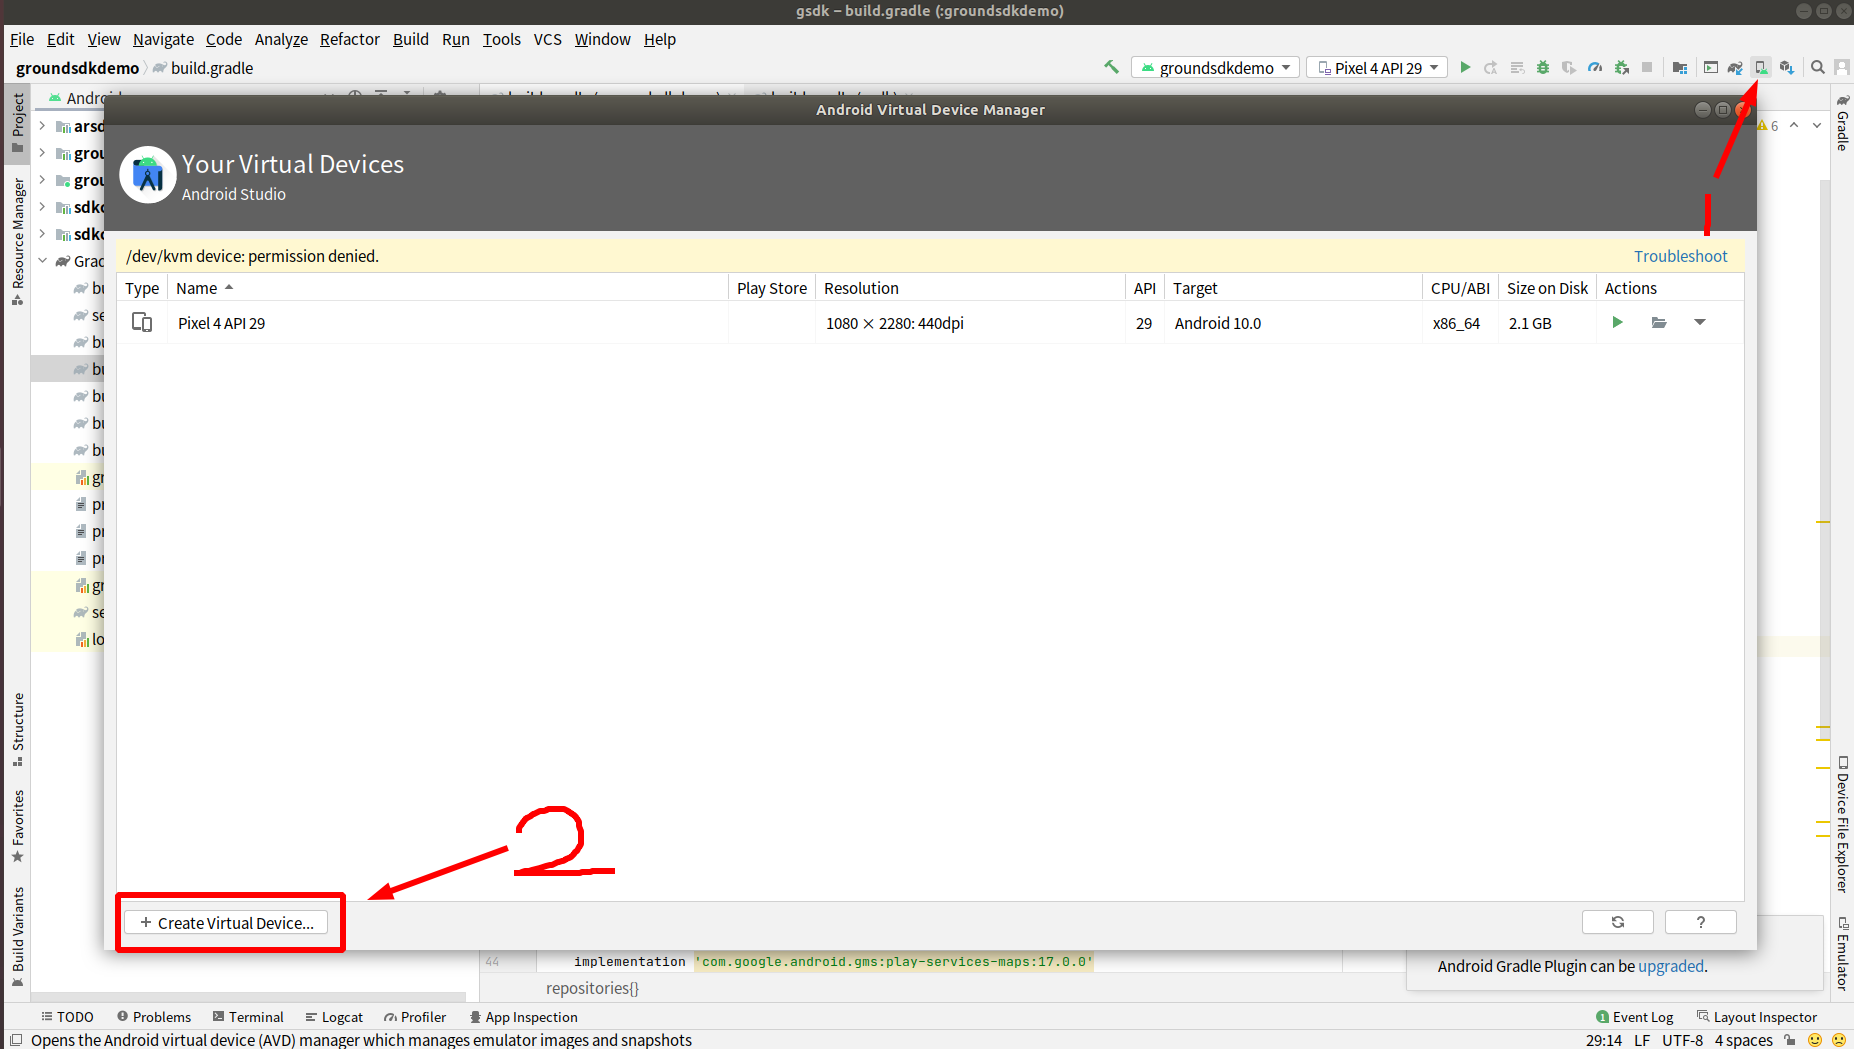Viewport: 1854px width, 1049px height.
Task: Click the Make Project hammer icon
Action: click(1111, 67)
